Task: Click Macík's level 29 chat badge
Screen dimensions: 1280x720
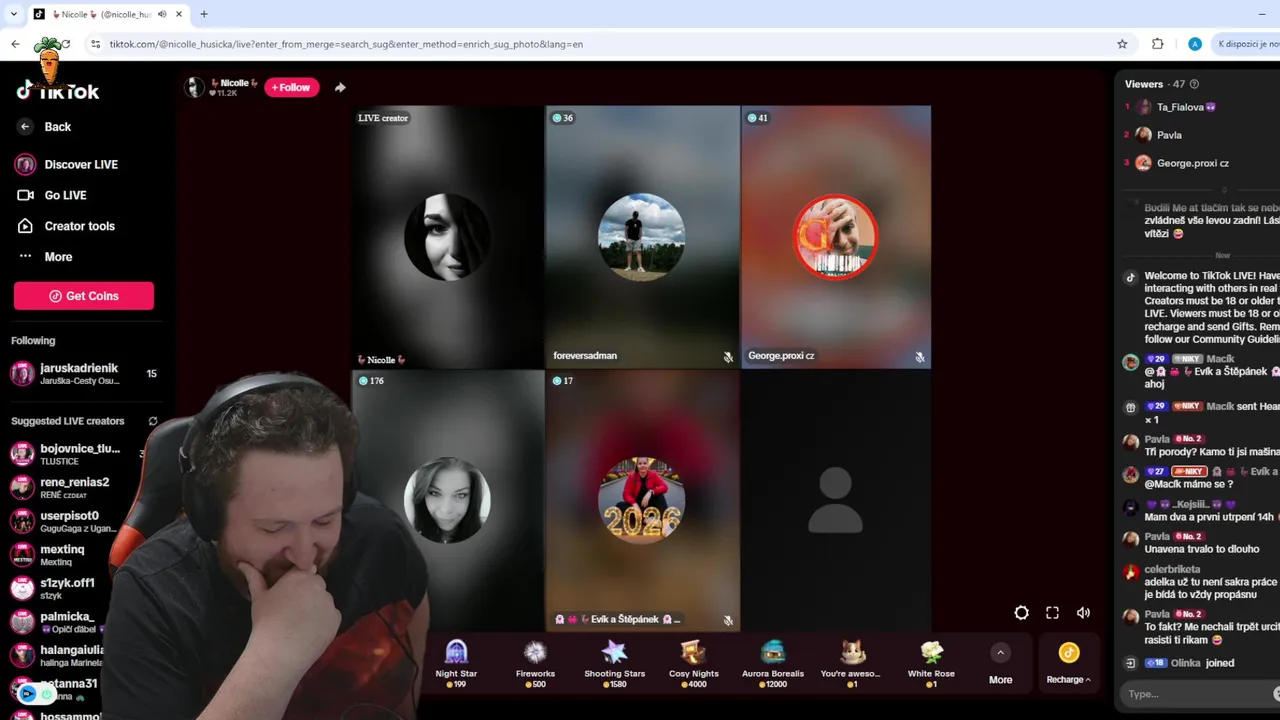Action: coord(1156,359)
